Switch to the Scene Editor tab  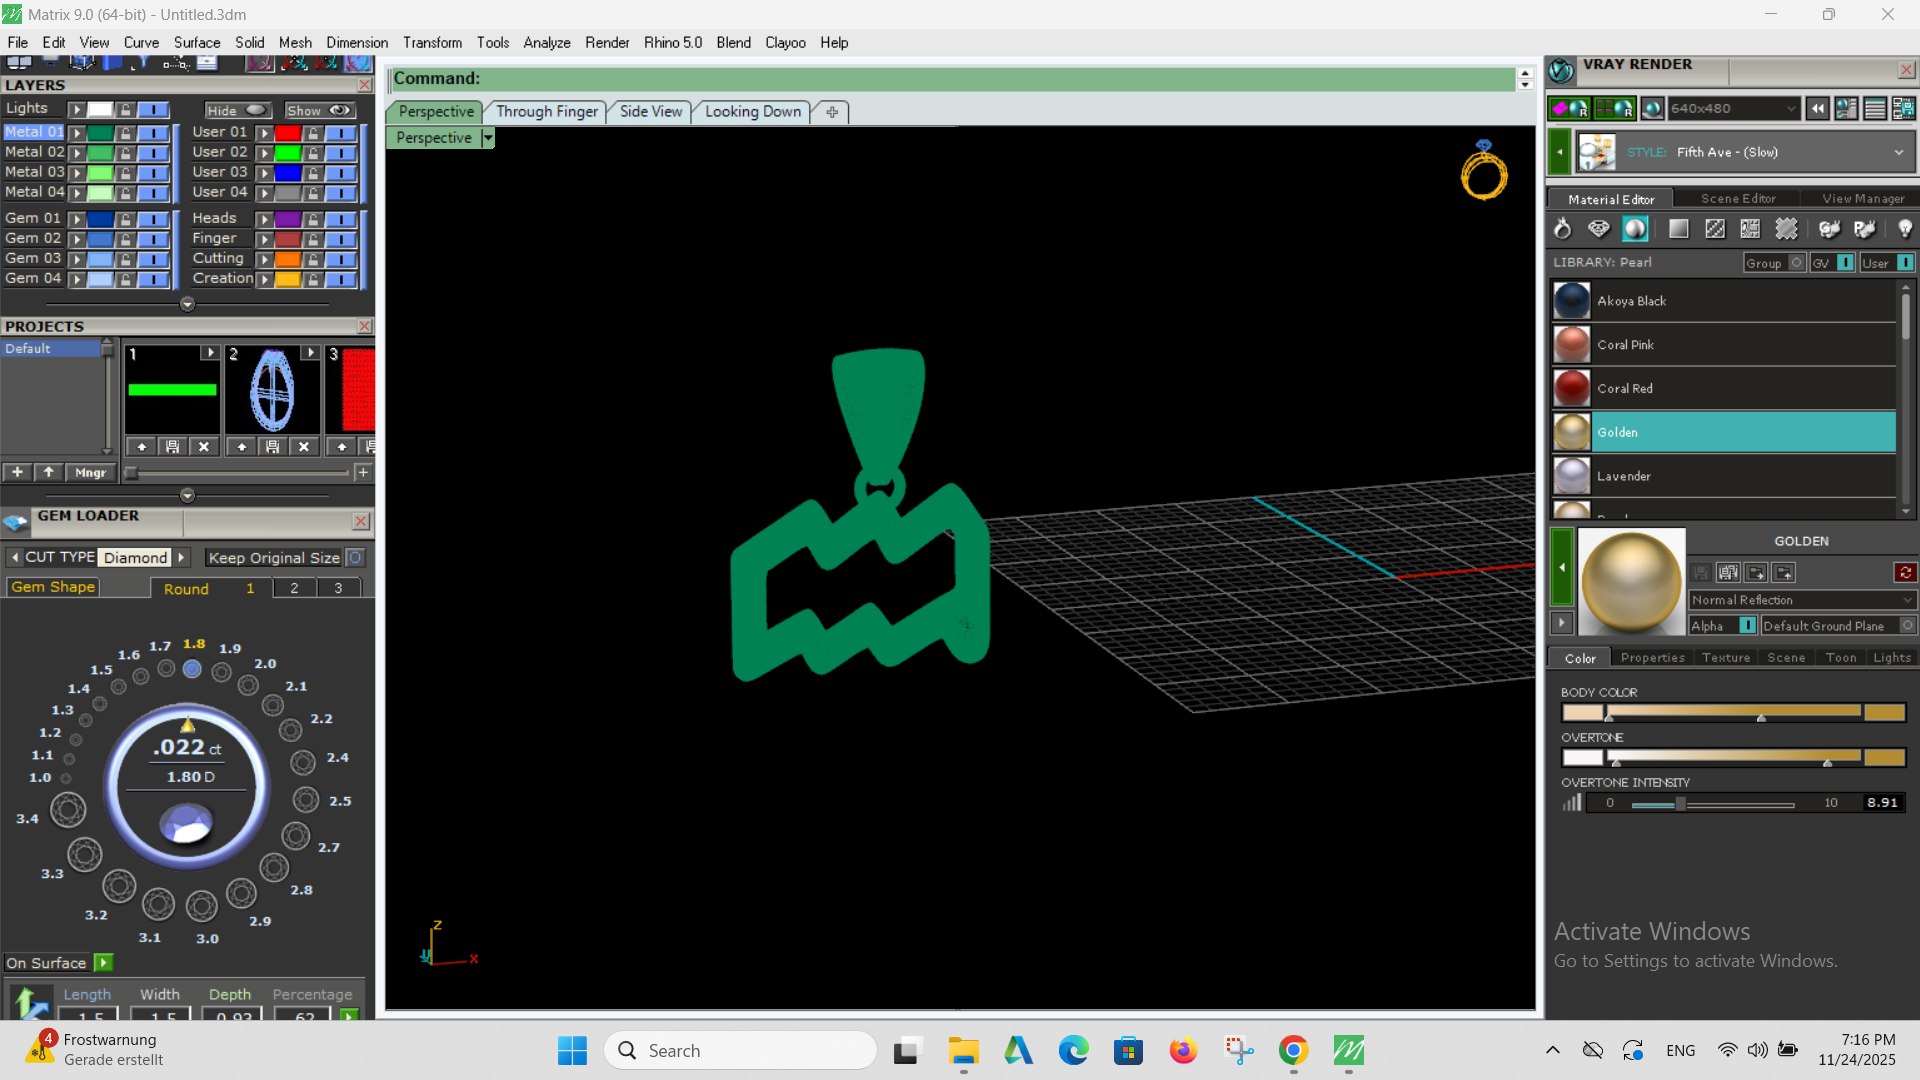tap(1738, 199)
